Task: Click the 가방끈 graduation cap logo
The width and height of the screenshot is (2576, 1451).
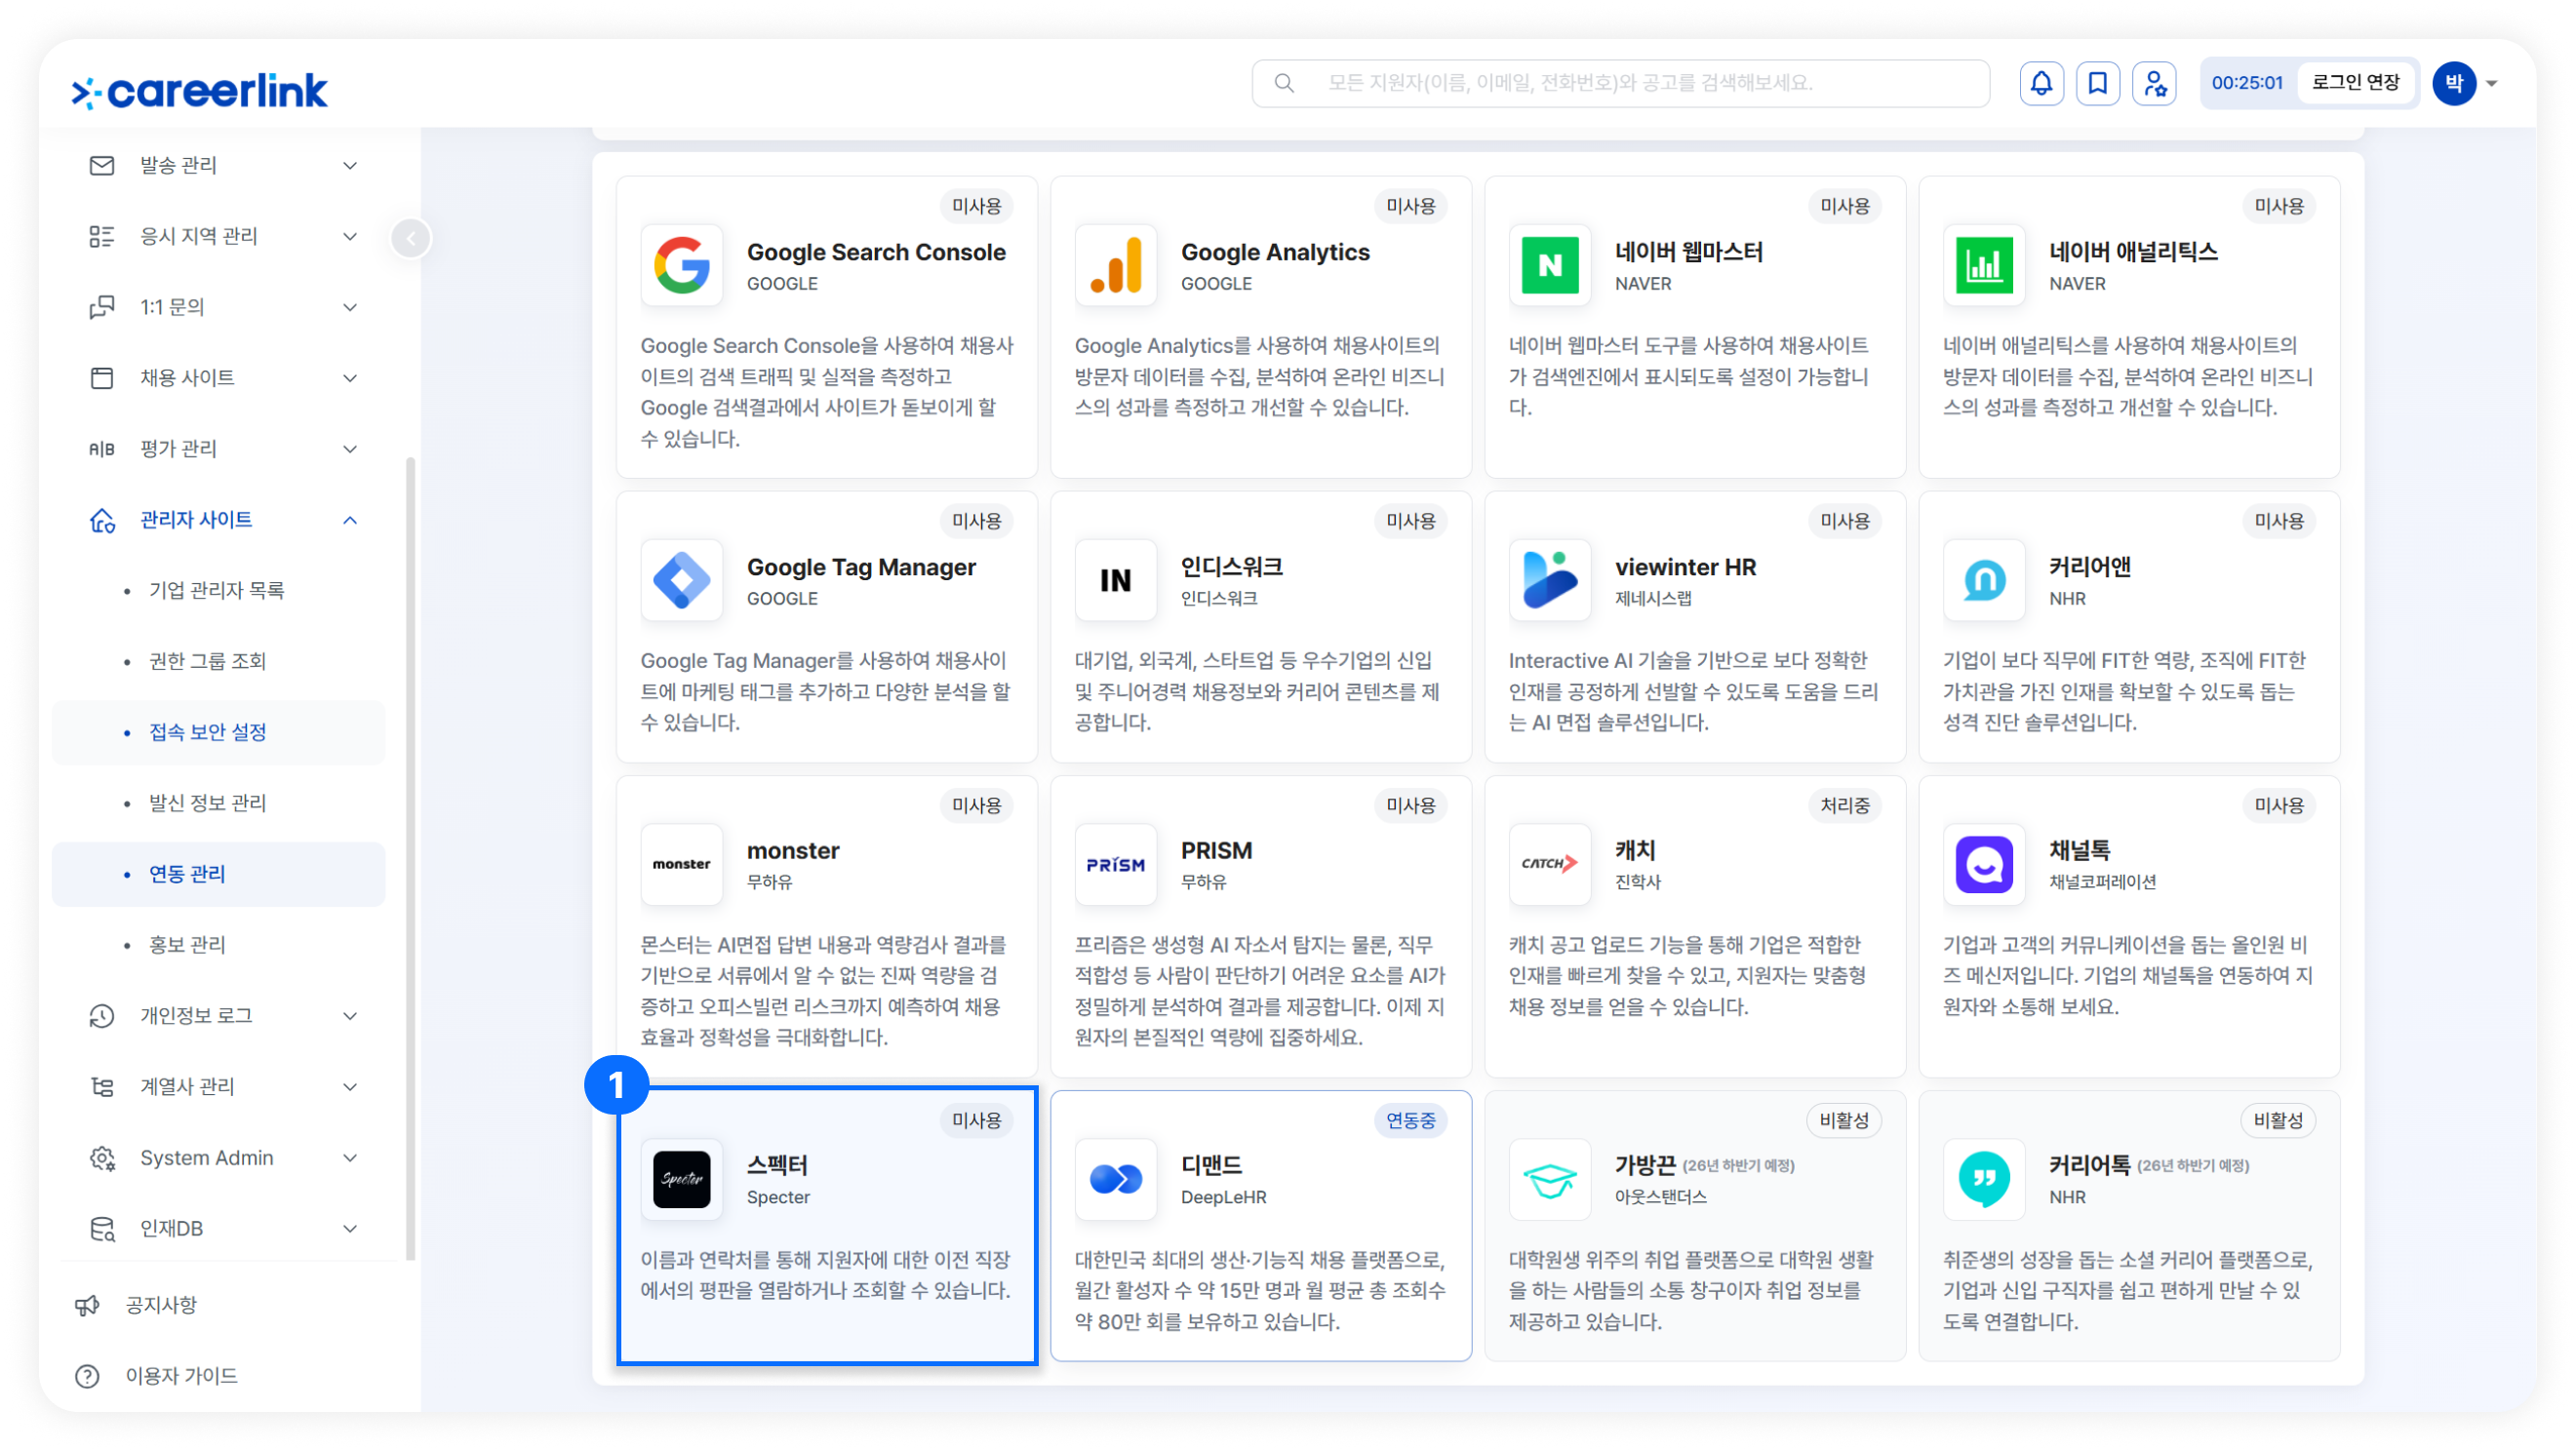Action: coord(1550,1179)
